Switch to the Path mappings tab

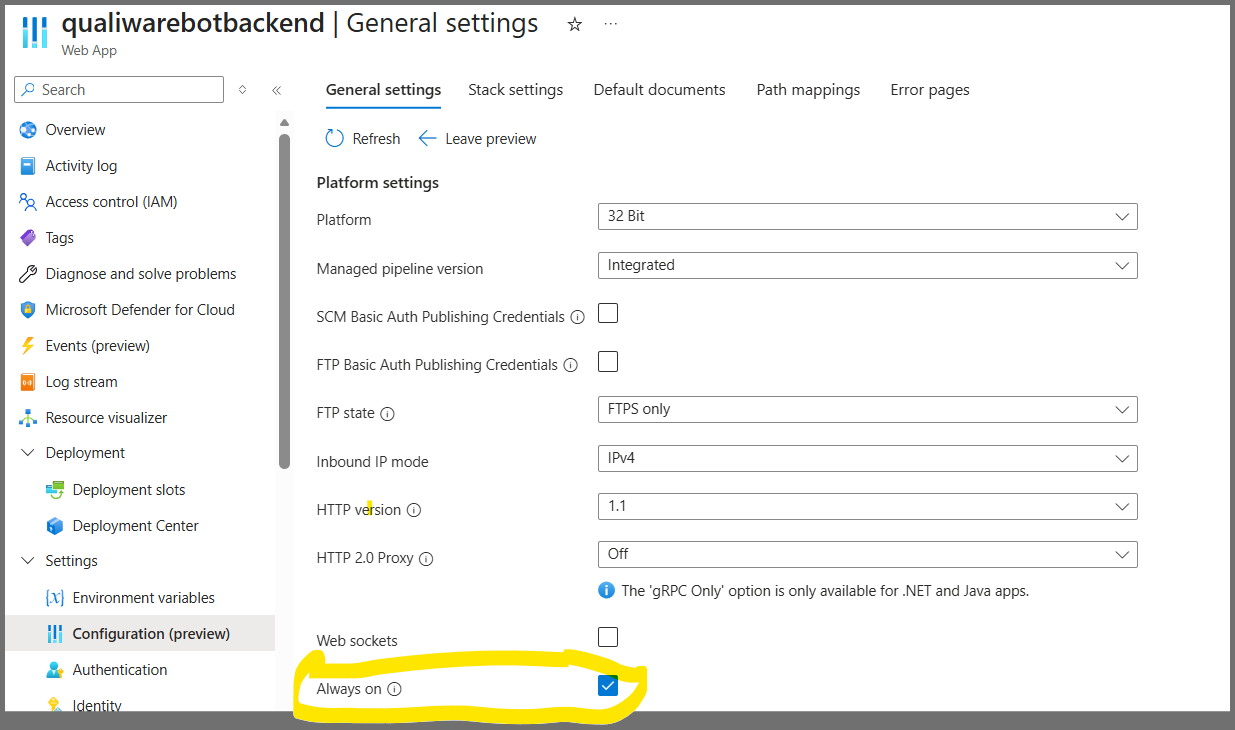tap(808, 90)
